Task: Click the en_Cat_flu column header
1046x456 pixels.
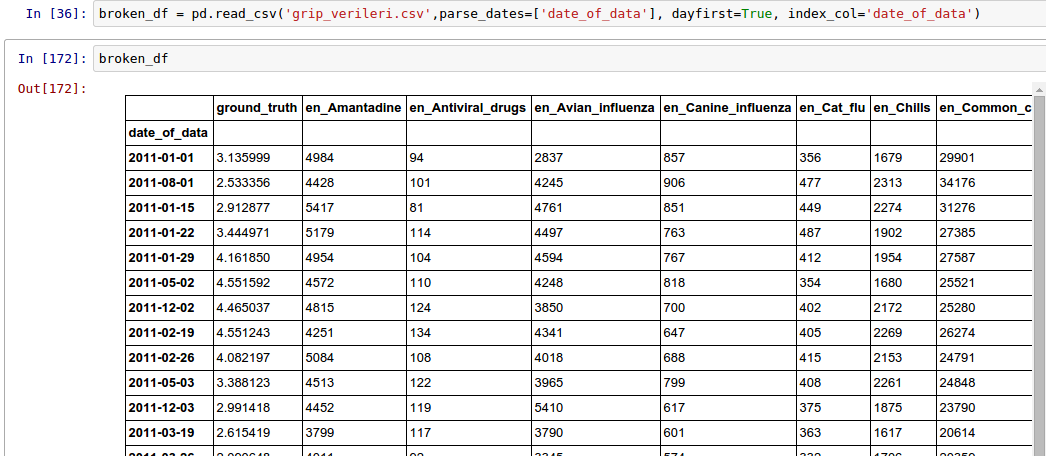Action: click(x=832, y=108)
